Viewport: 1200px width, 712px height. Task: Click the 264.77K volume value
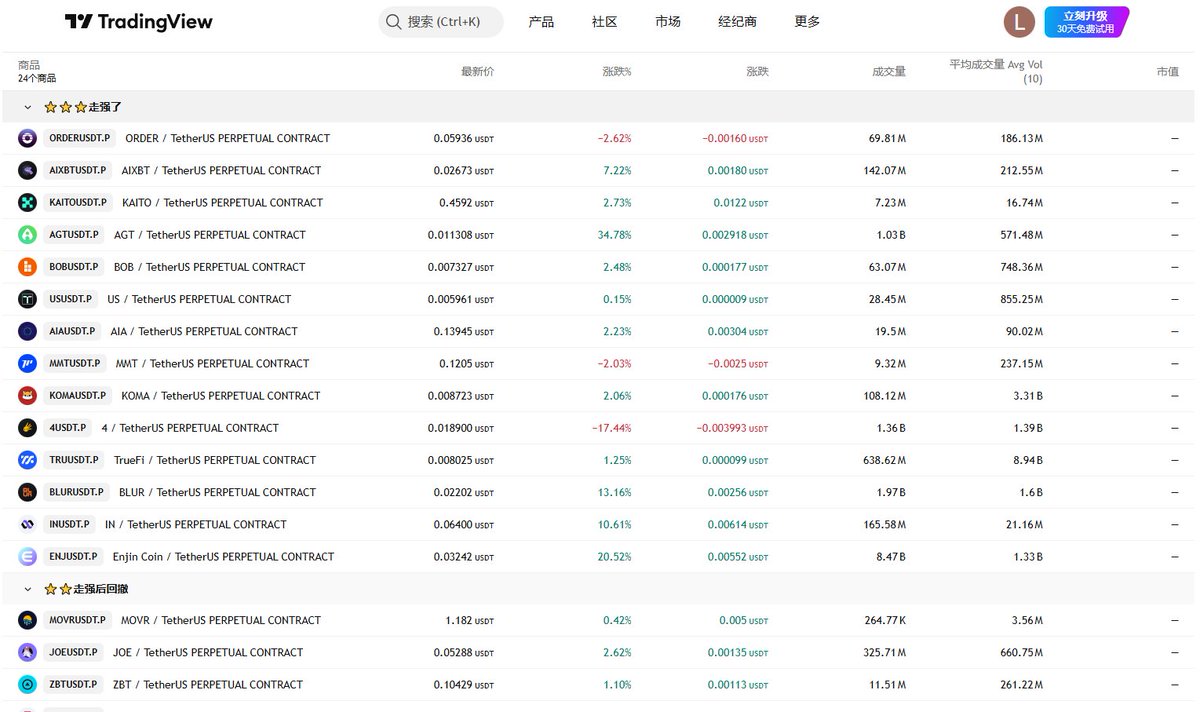(886, 621)
